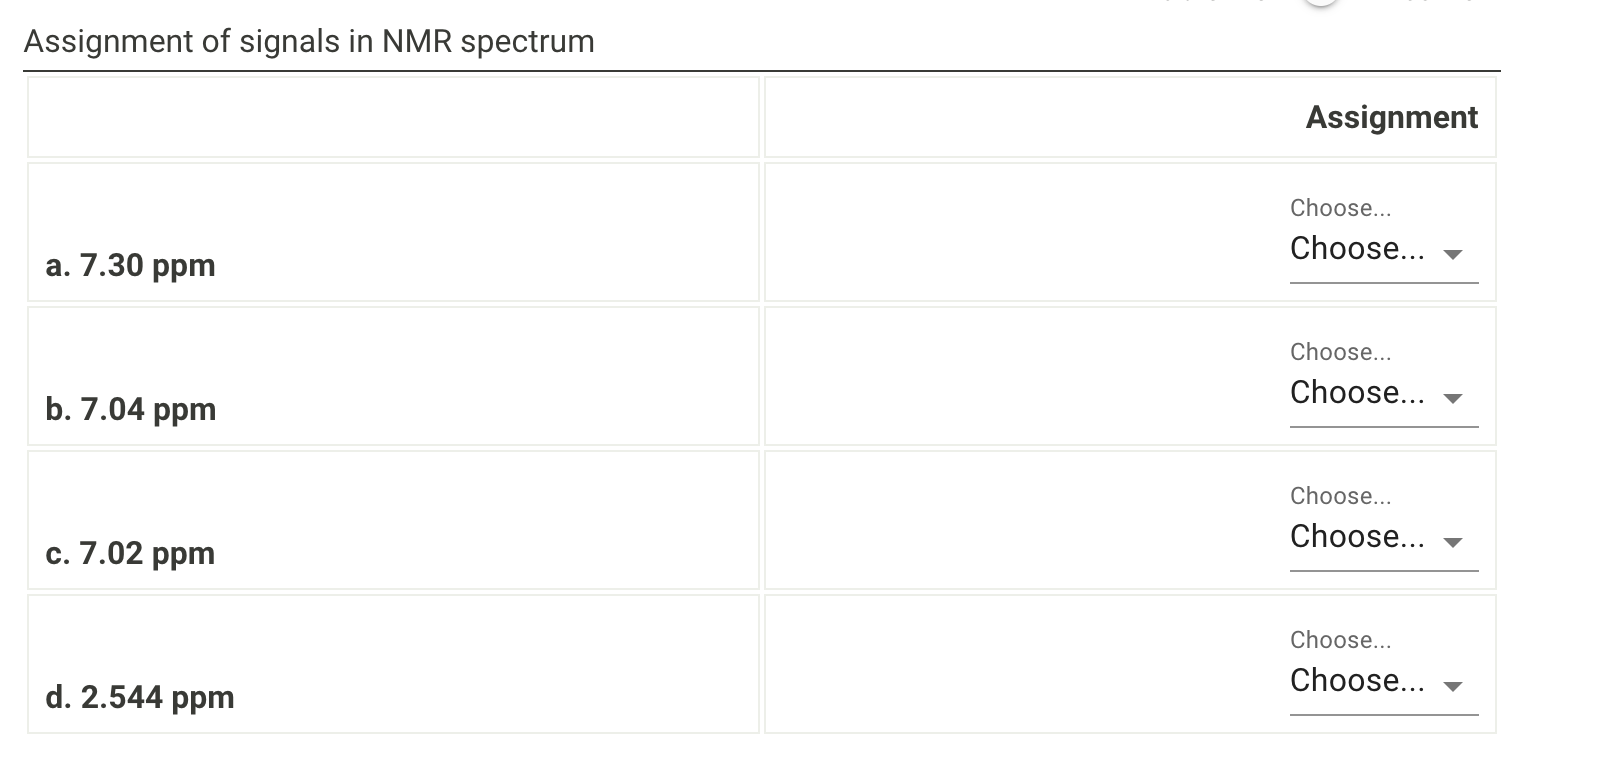This screenshot has height=759, width=1617.
Task: Click the small 'Choose...' label above the 7.04 ppm dropdown
Action: click(1340, 352)
